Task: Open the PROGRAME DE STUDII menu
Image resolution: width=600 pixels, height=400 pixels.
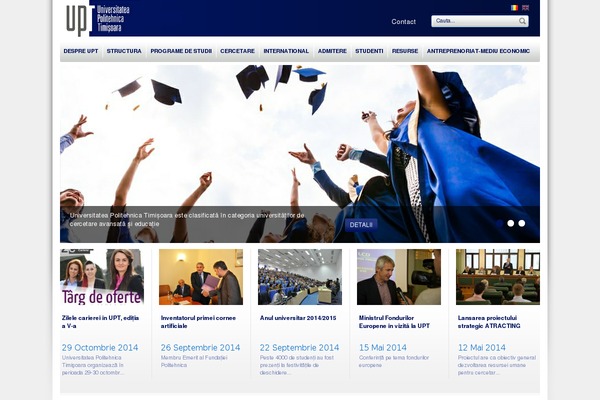Action: point(181,51)
